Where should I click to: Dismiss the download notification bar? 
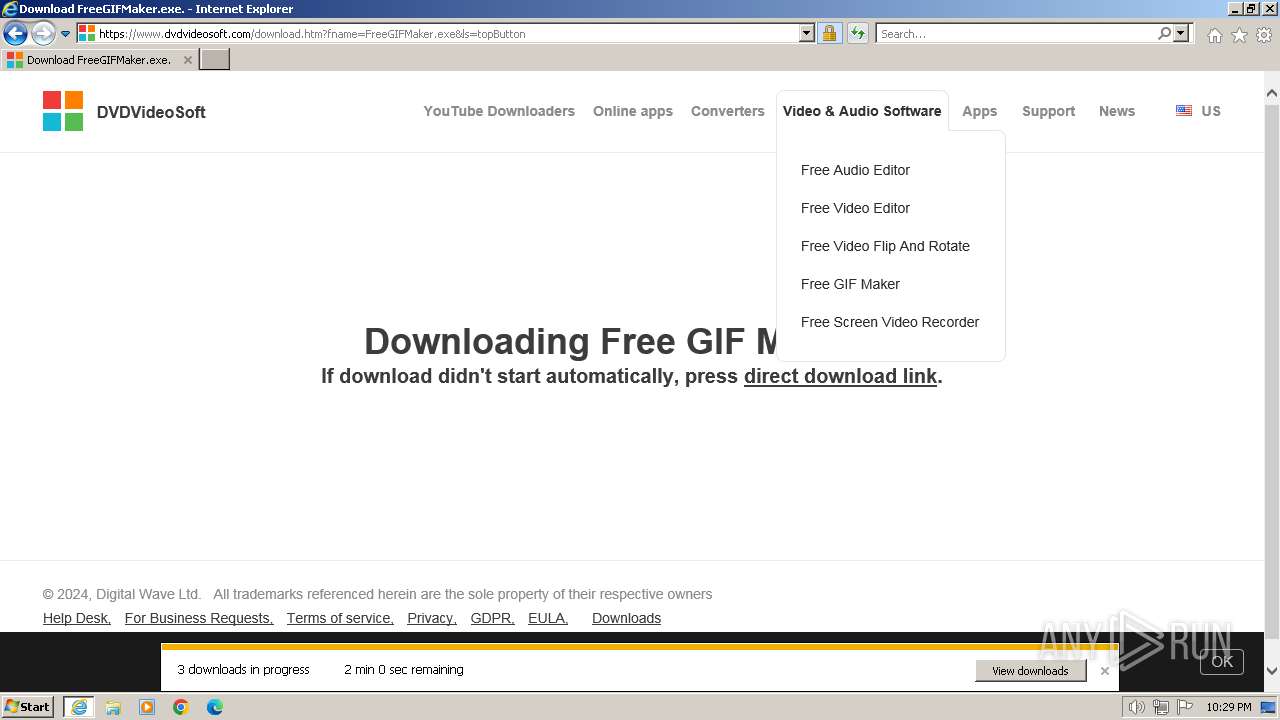[1104, 671]
